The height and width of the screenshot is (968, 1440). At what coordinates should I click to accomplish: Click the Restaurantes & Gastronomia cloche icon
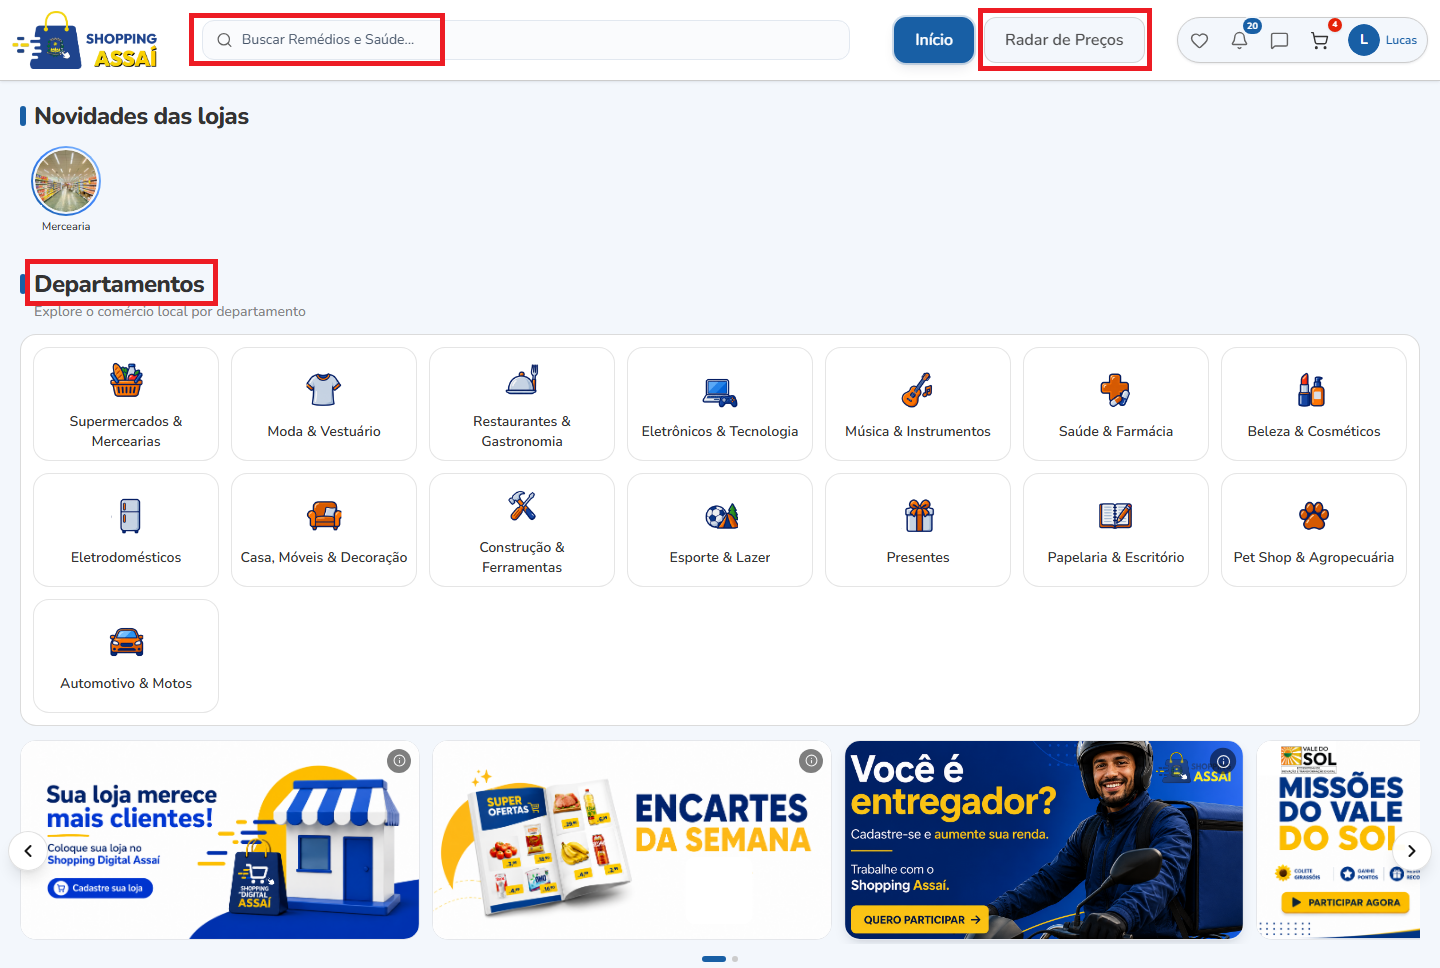pyautogui.click(x=522, y=380)
